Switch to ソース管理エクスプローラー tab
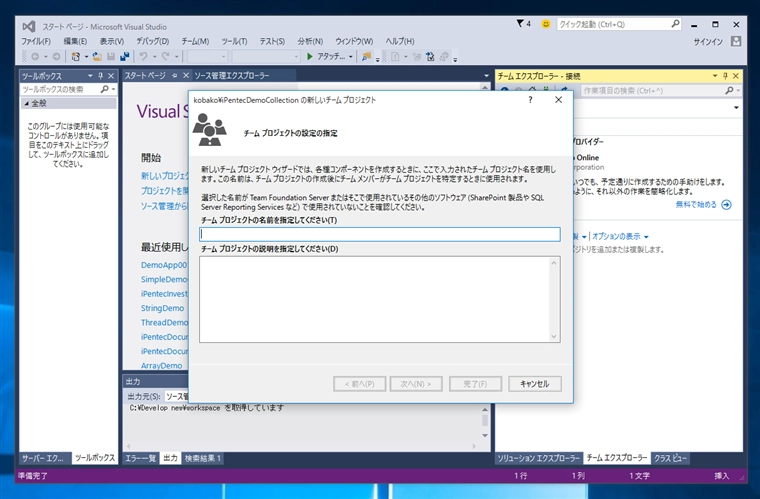760x499 pixels. click(232, 76)
